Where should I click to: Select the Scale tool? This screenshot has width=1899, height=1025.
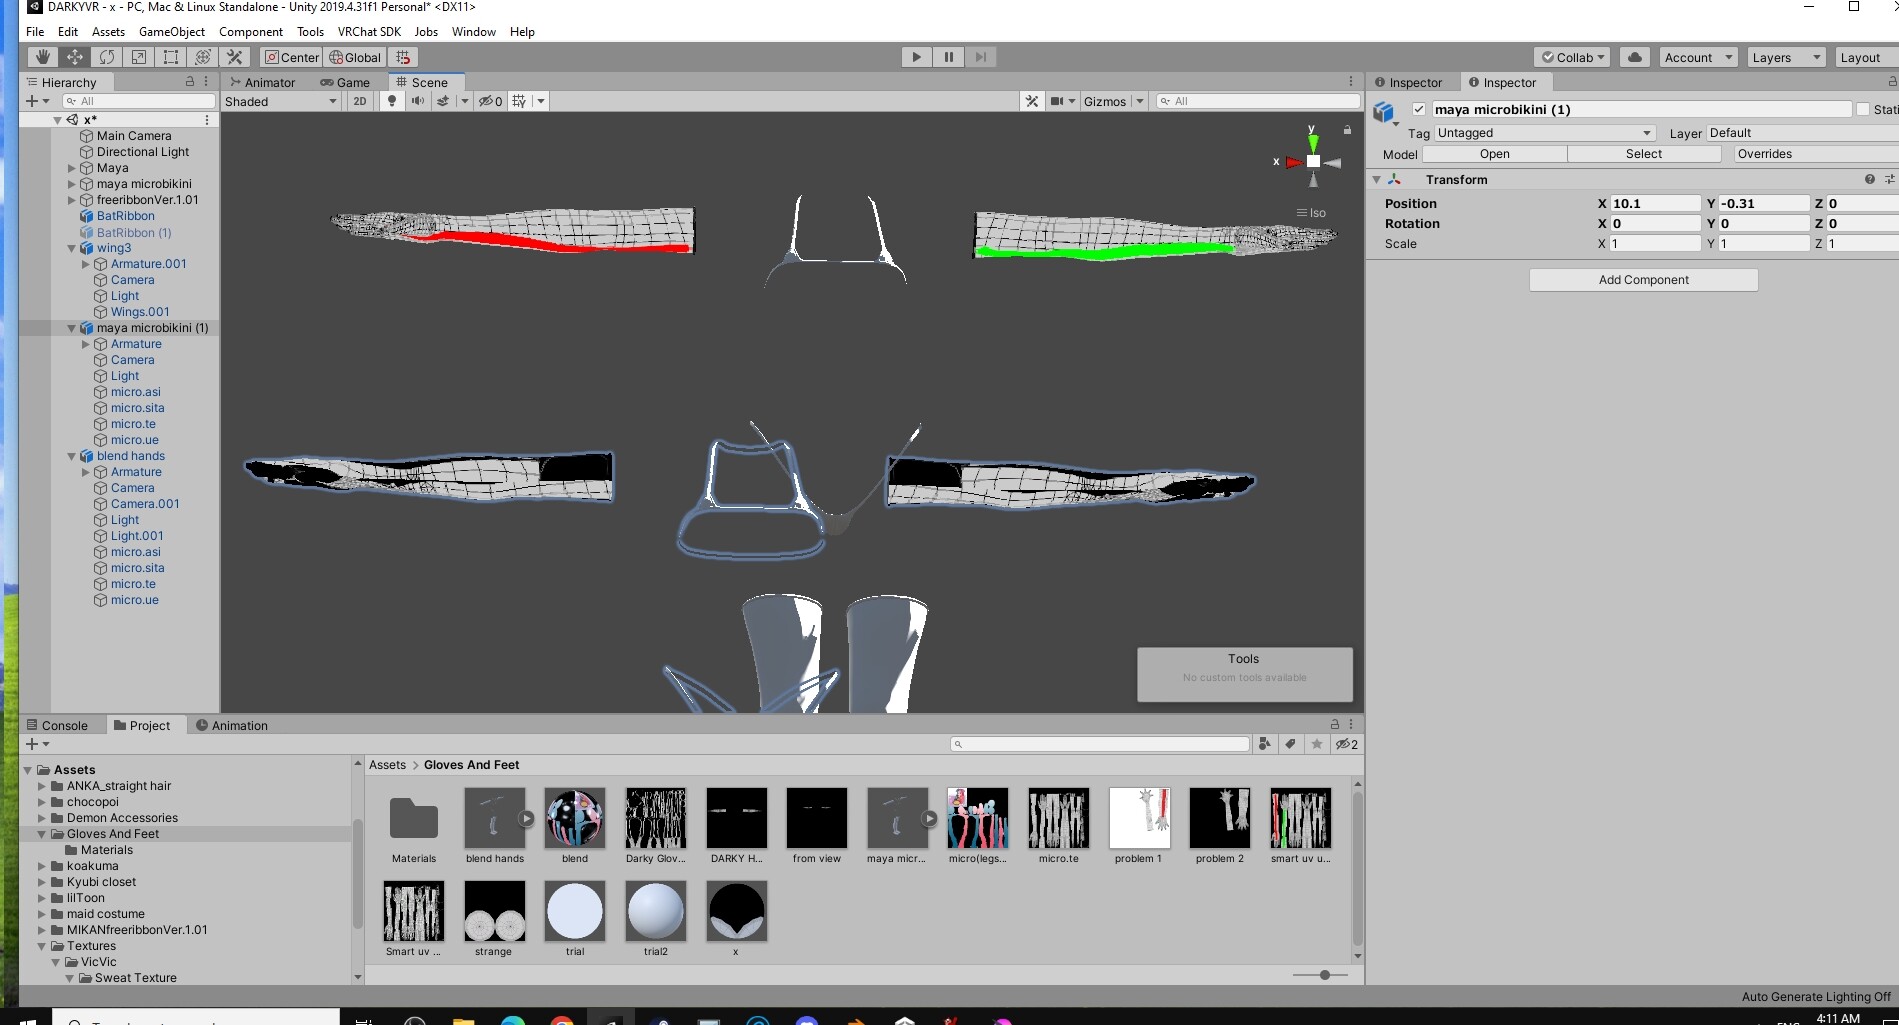pos(139,57)
